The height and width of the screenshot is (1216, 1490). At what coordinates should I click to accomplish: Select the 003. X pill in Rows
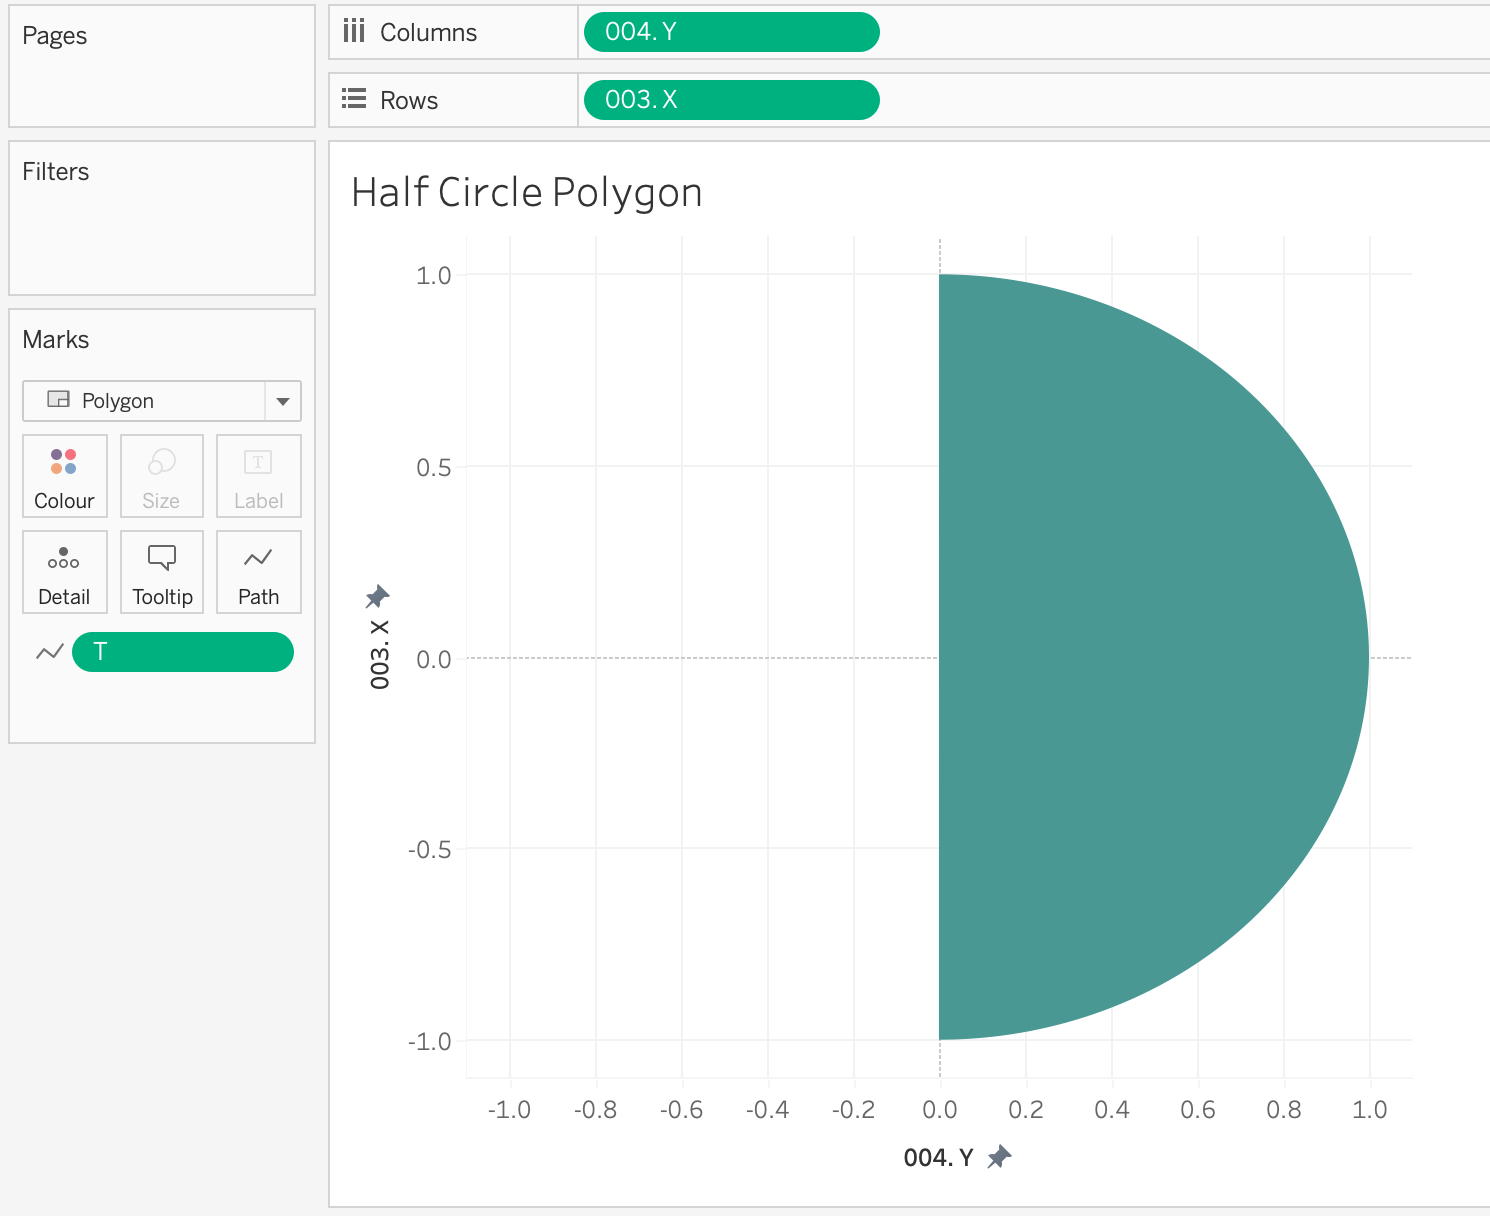pos(731,100)
